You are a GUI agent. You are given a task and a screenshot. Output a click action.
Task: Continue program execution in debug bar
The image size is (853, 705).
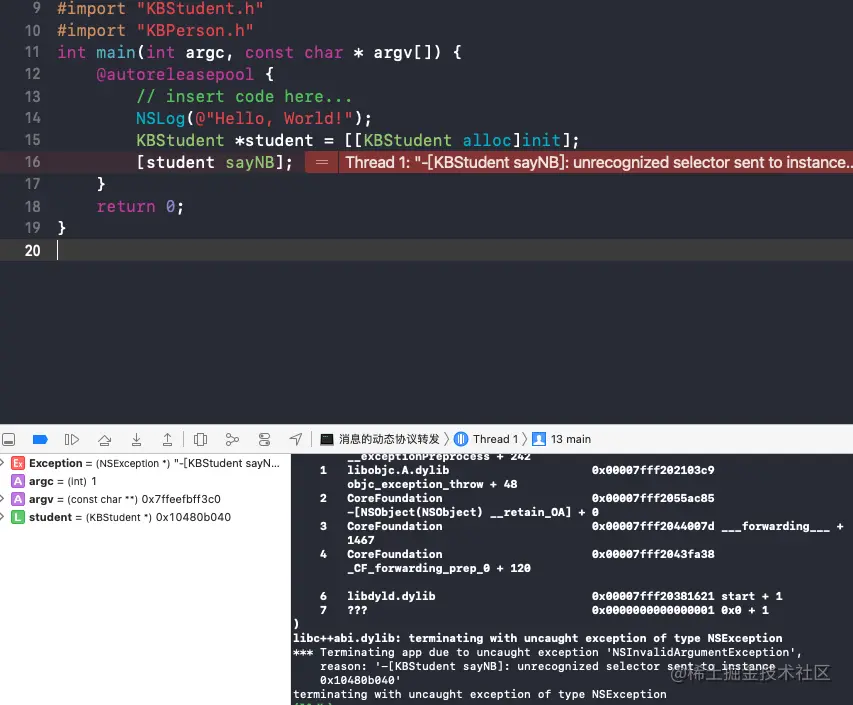(72, 439)
